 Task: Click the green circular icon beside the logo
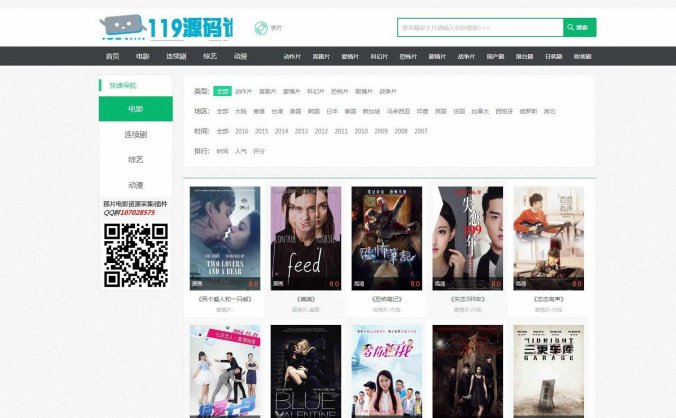point(261,27)
